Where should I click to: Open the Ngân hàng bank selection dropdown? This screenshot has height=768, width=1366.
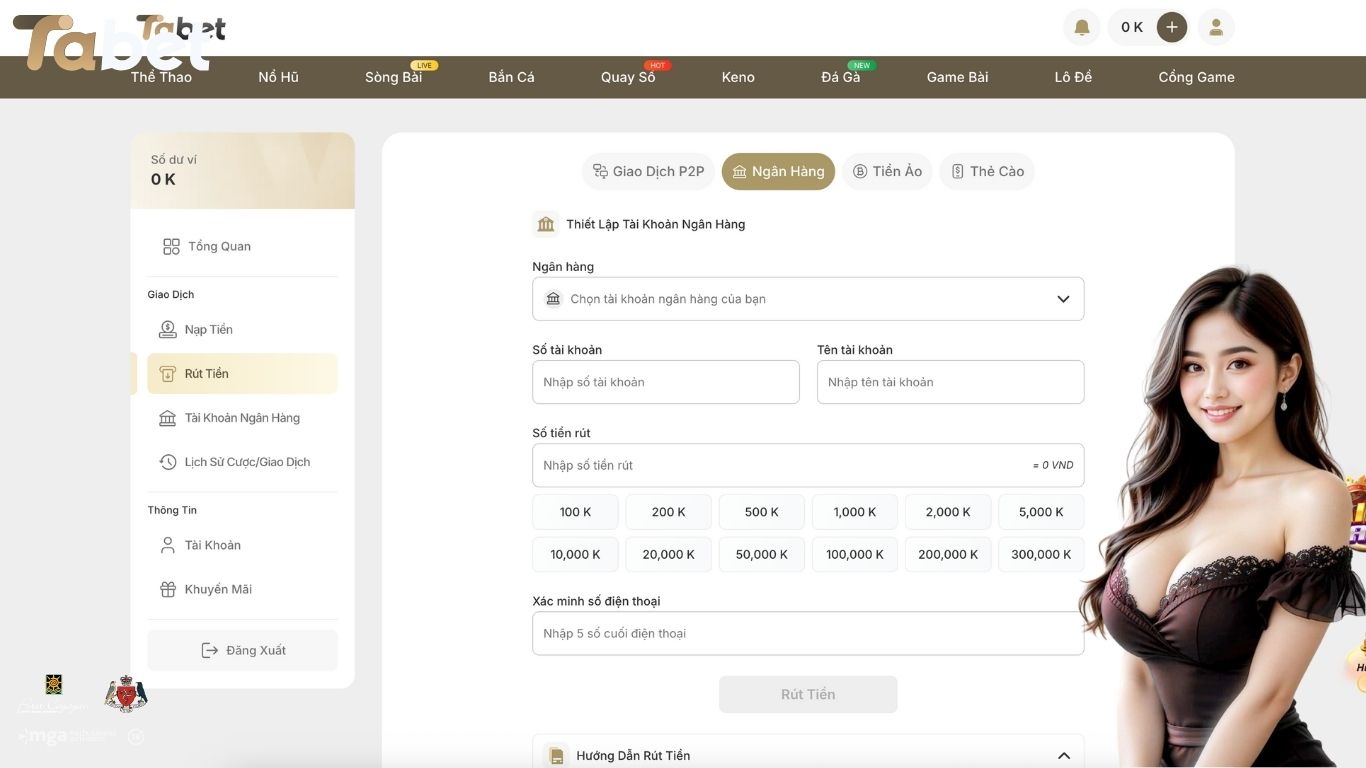[x=807, y=299]
